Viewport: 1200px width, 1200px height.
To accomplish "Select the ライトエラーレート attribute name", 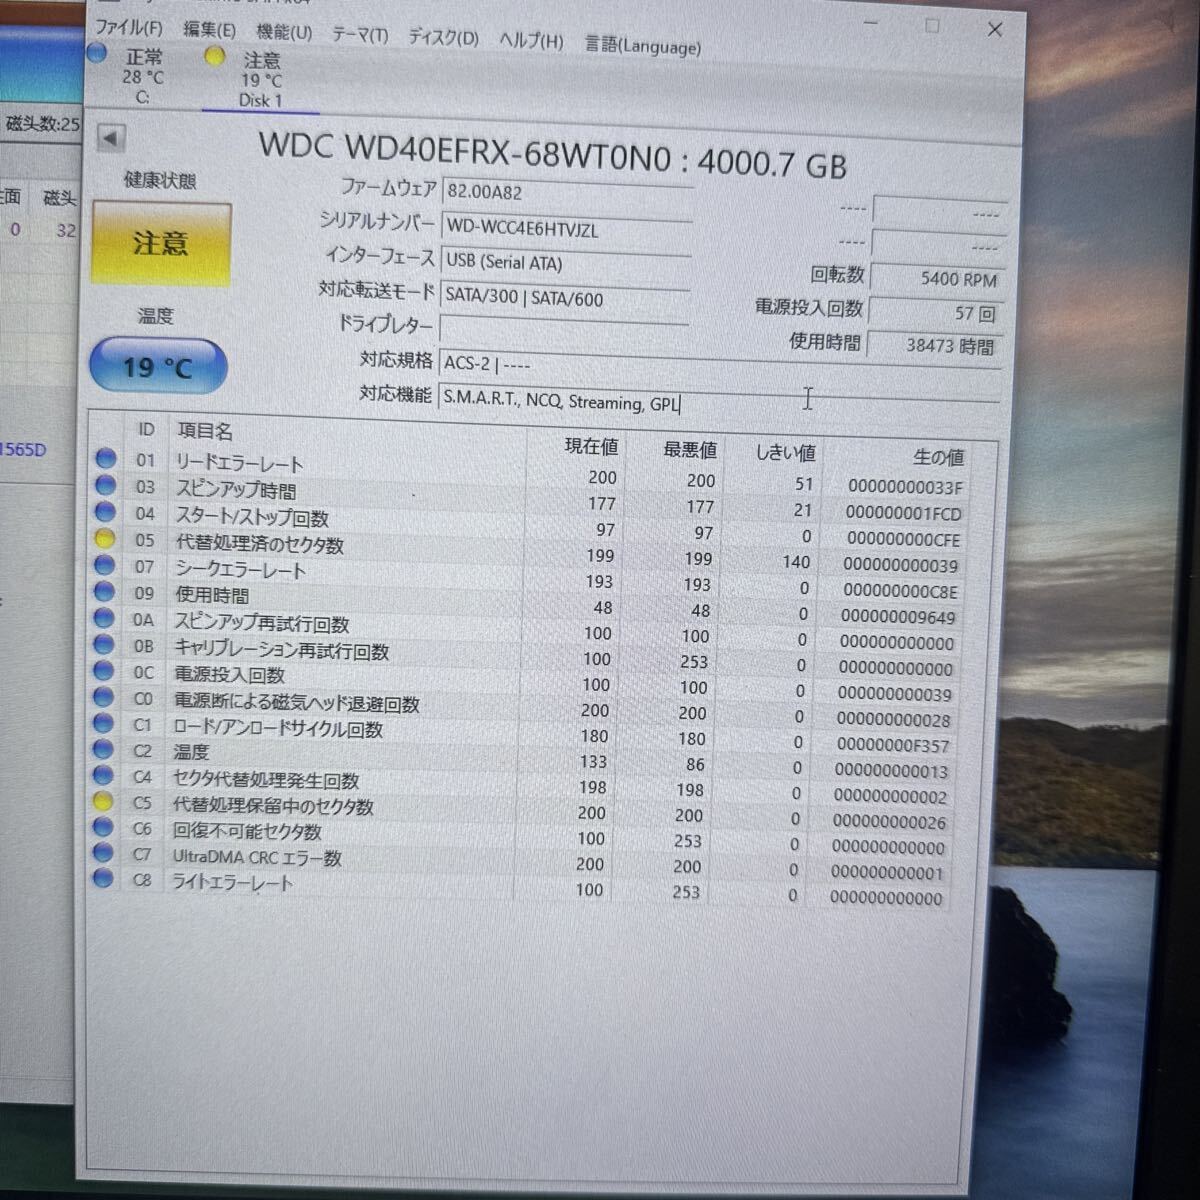I will (x=233, y=883).
